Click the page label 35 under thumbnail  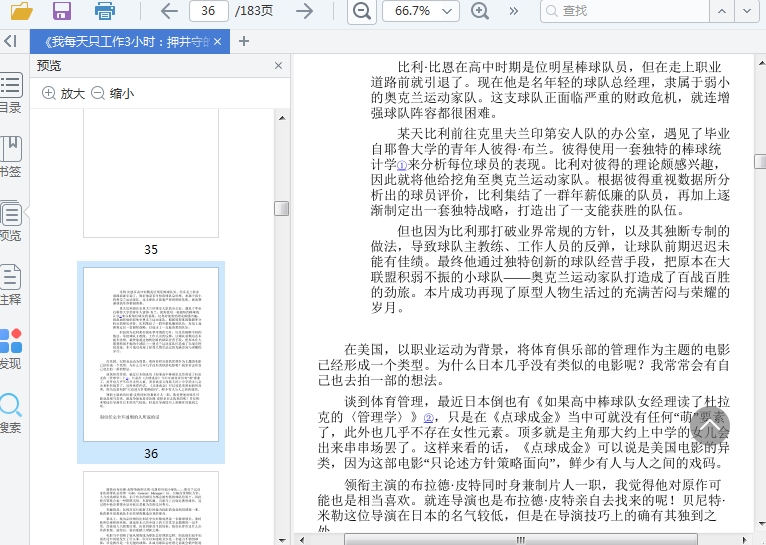pos(151,250)
